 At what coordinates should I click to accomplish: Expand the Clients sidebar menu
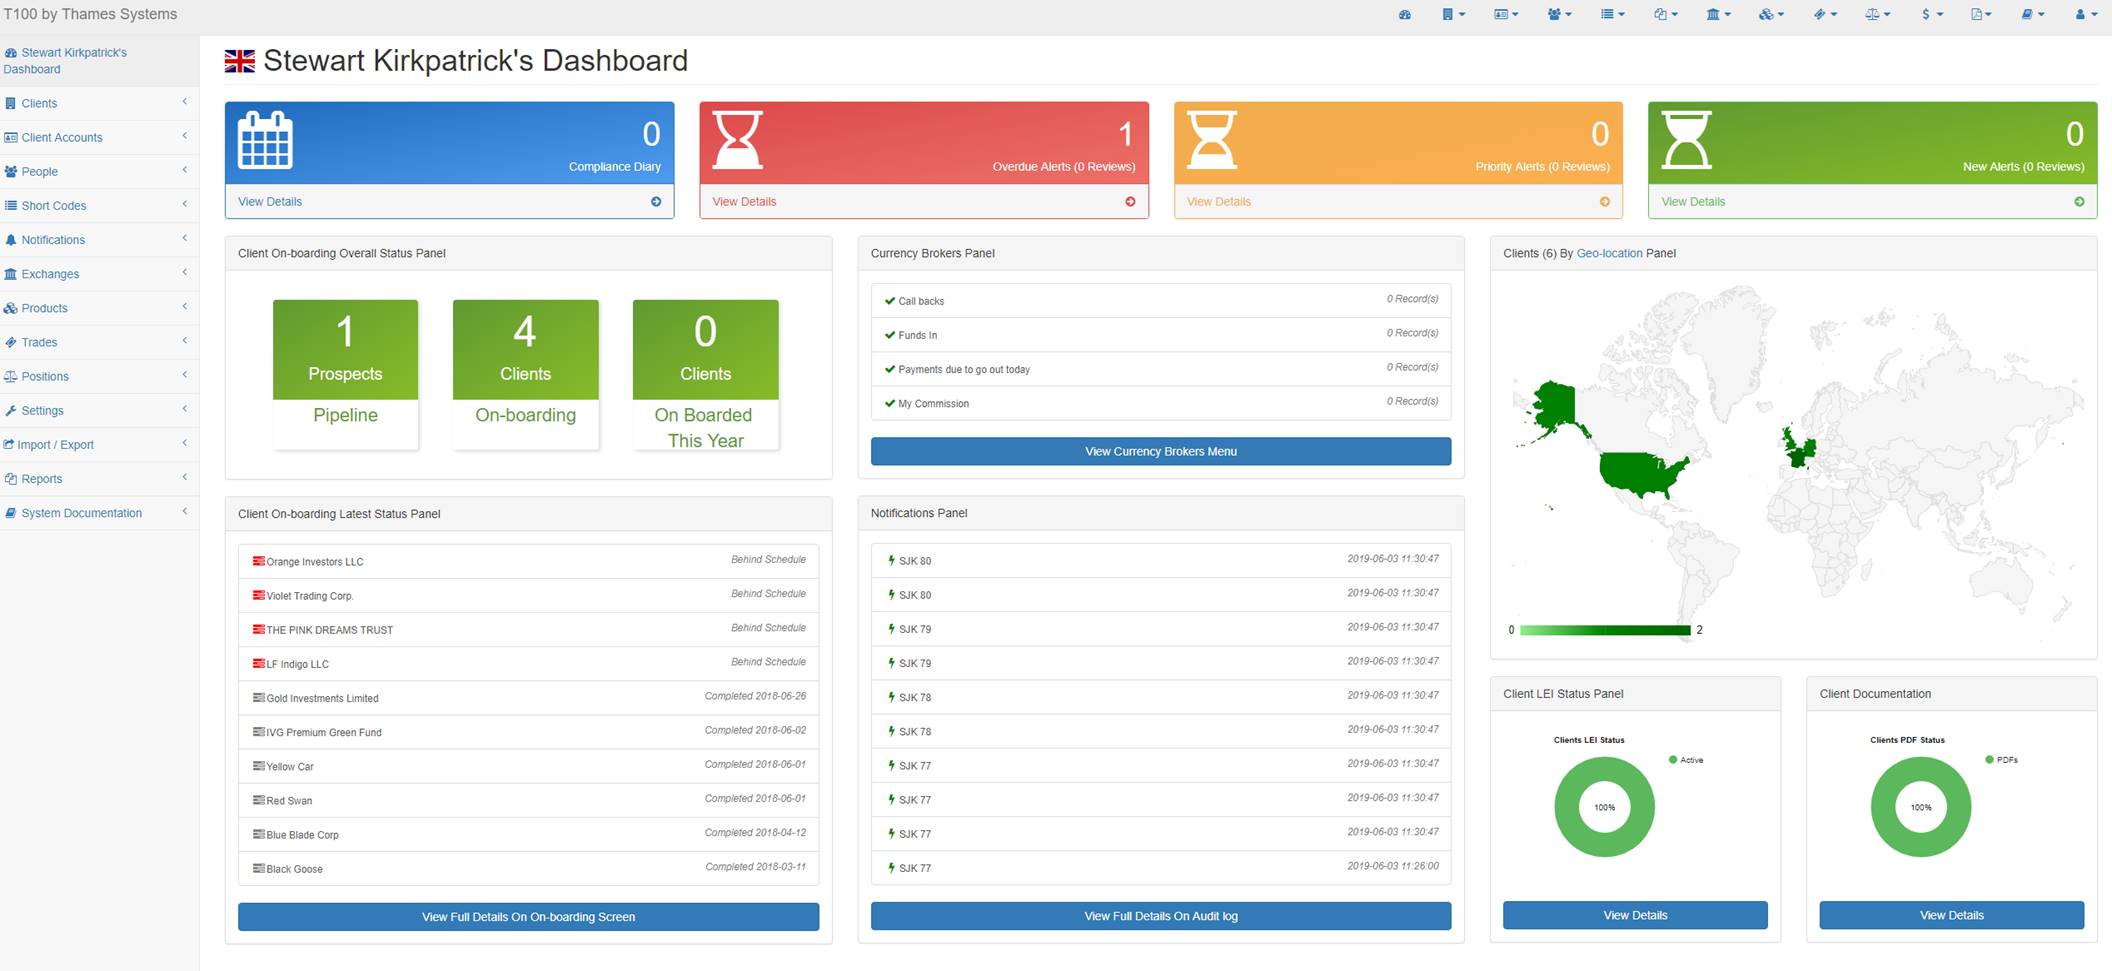point(40,103)
